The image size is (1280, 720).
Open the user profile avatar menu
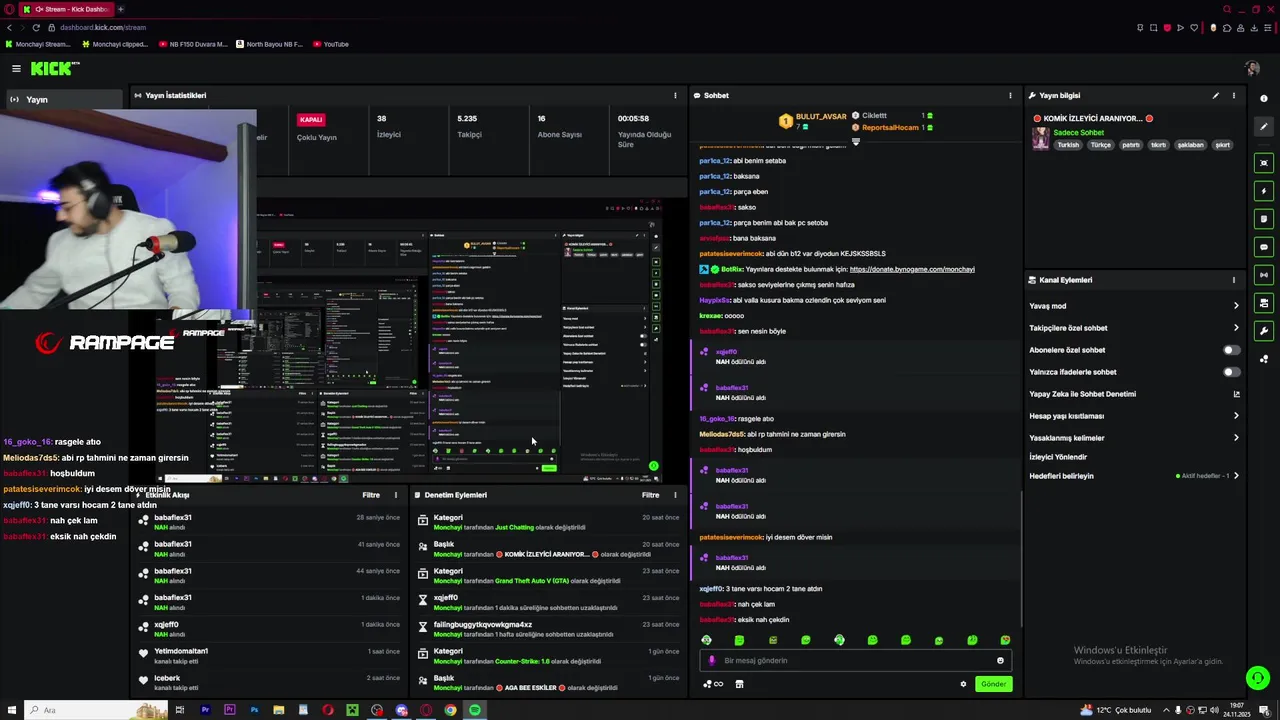click(x=1252, y=68)
